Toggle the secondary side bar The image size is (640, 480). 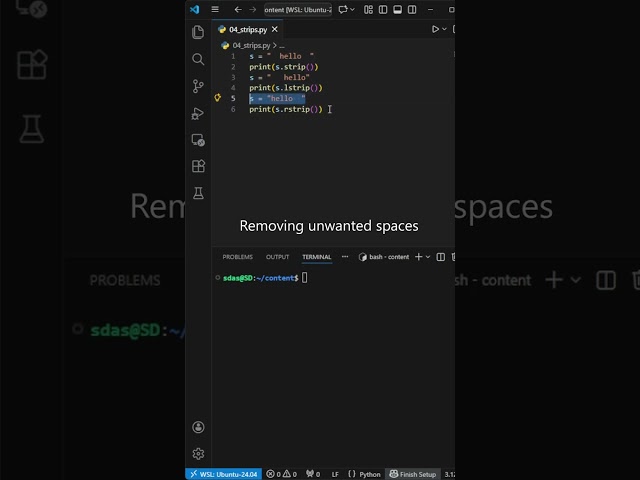click(x=412, y=9)
